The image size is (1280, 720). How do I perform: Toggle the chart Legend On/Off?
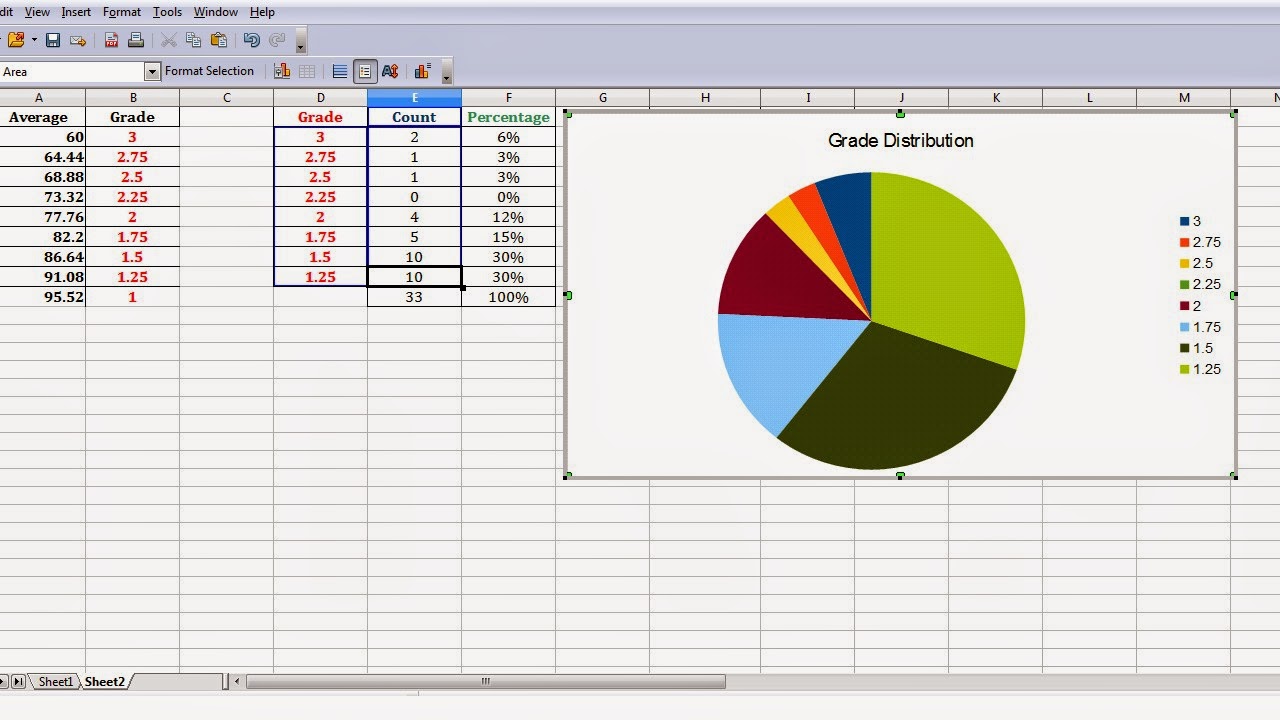(x=364, y=71)
